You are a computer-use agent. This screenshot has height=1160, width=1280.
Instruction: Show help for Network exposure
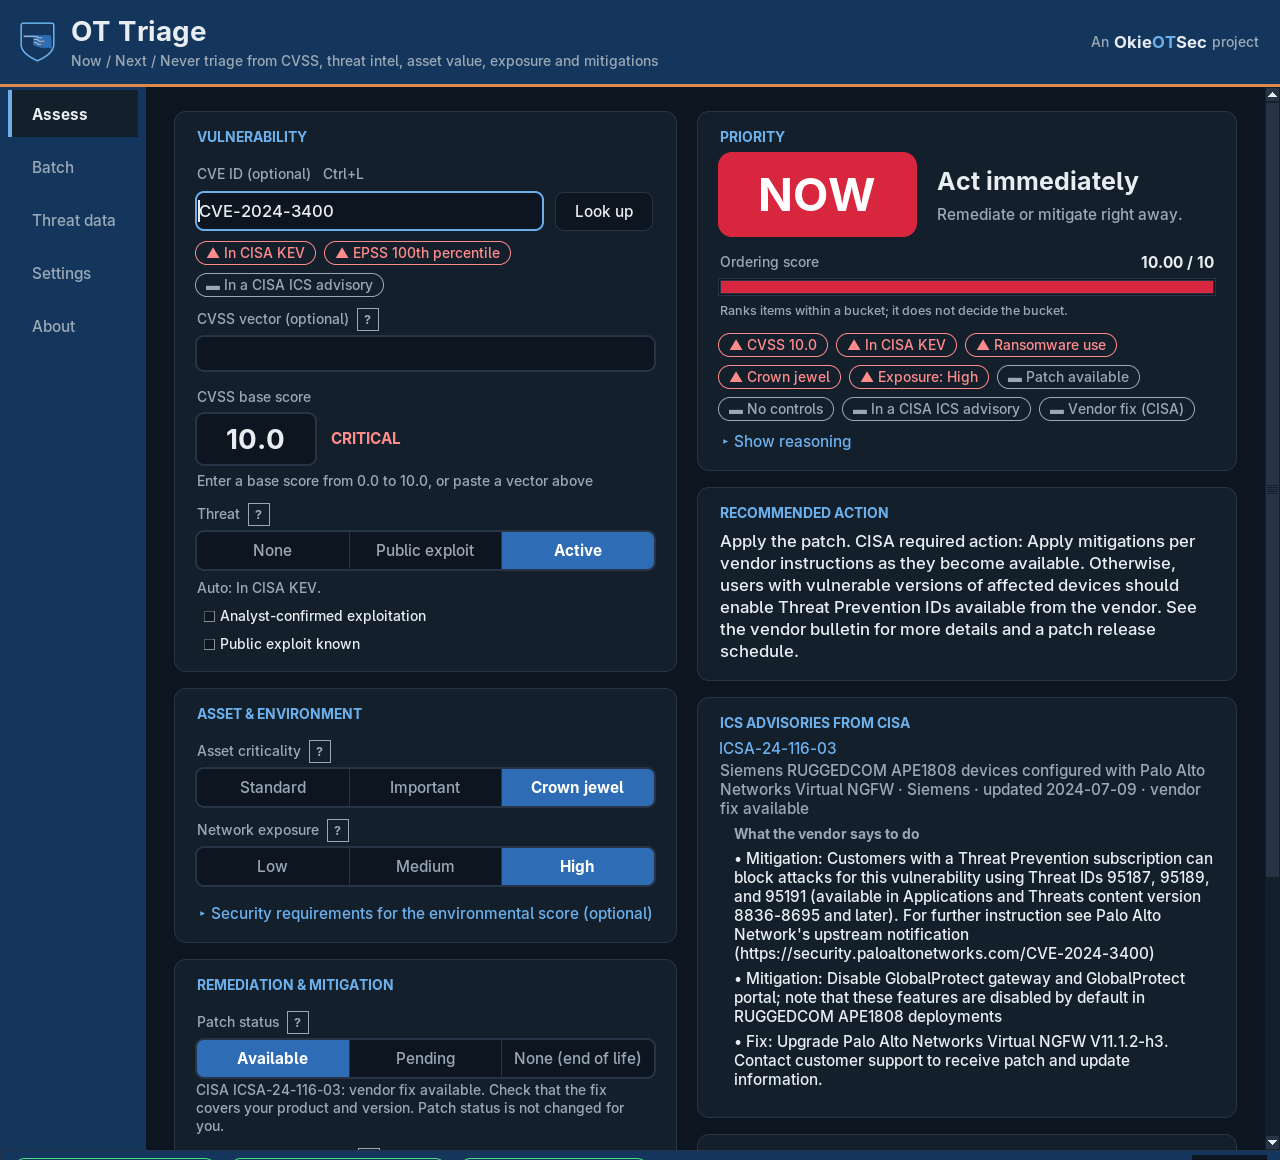click(338, 831)
